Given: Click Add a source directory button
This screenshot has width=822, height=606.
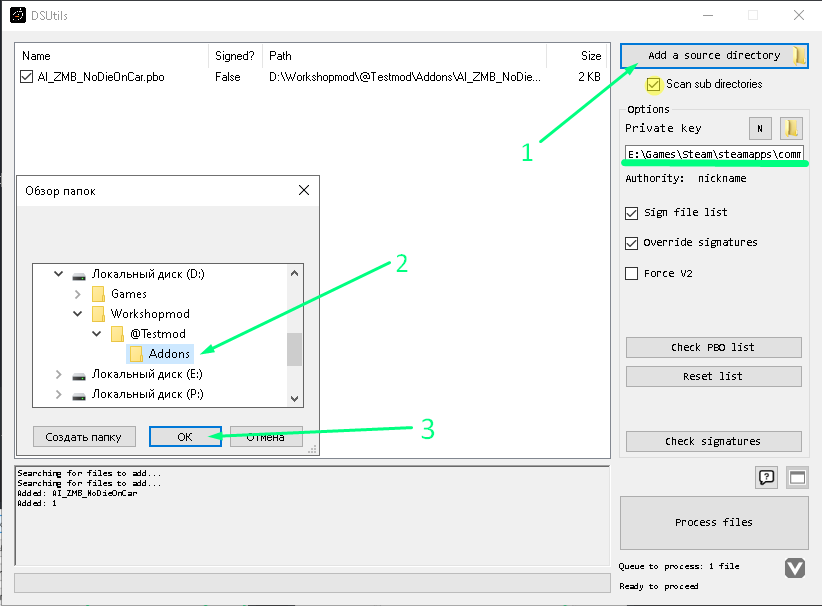Looking at the screenshot, I should click(714, 56).
